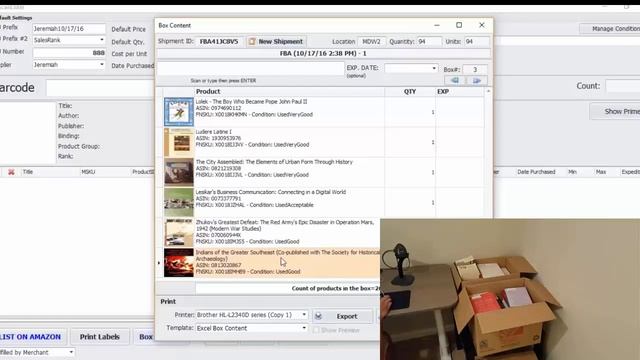Screen dimensions: 640x360
Task: Close the Box Content window
Action: (x=482, y=25)
